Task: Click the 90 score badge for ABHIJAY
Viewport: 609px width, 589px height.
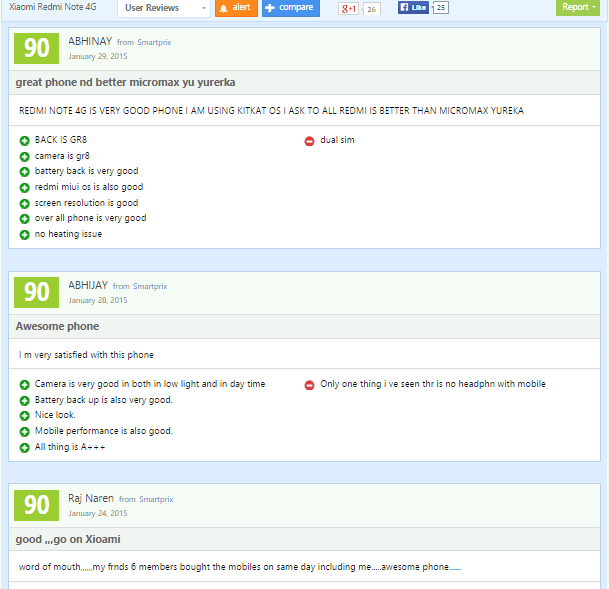Action: pos(37,292)
